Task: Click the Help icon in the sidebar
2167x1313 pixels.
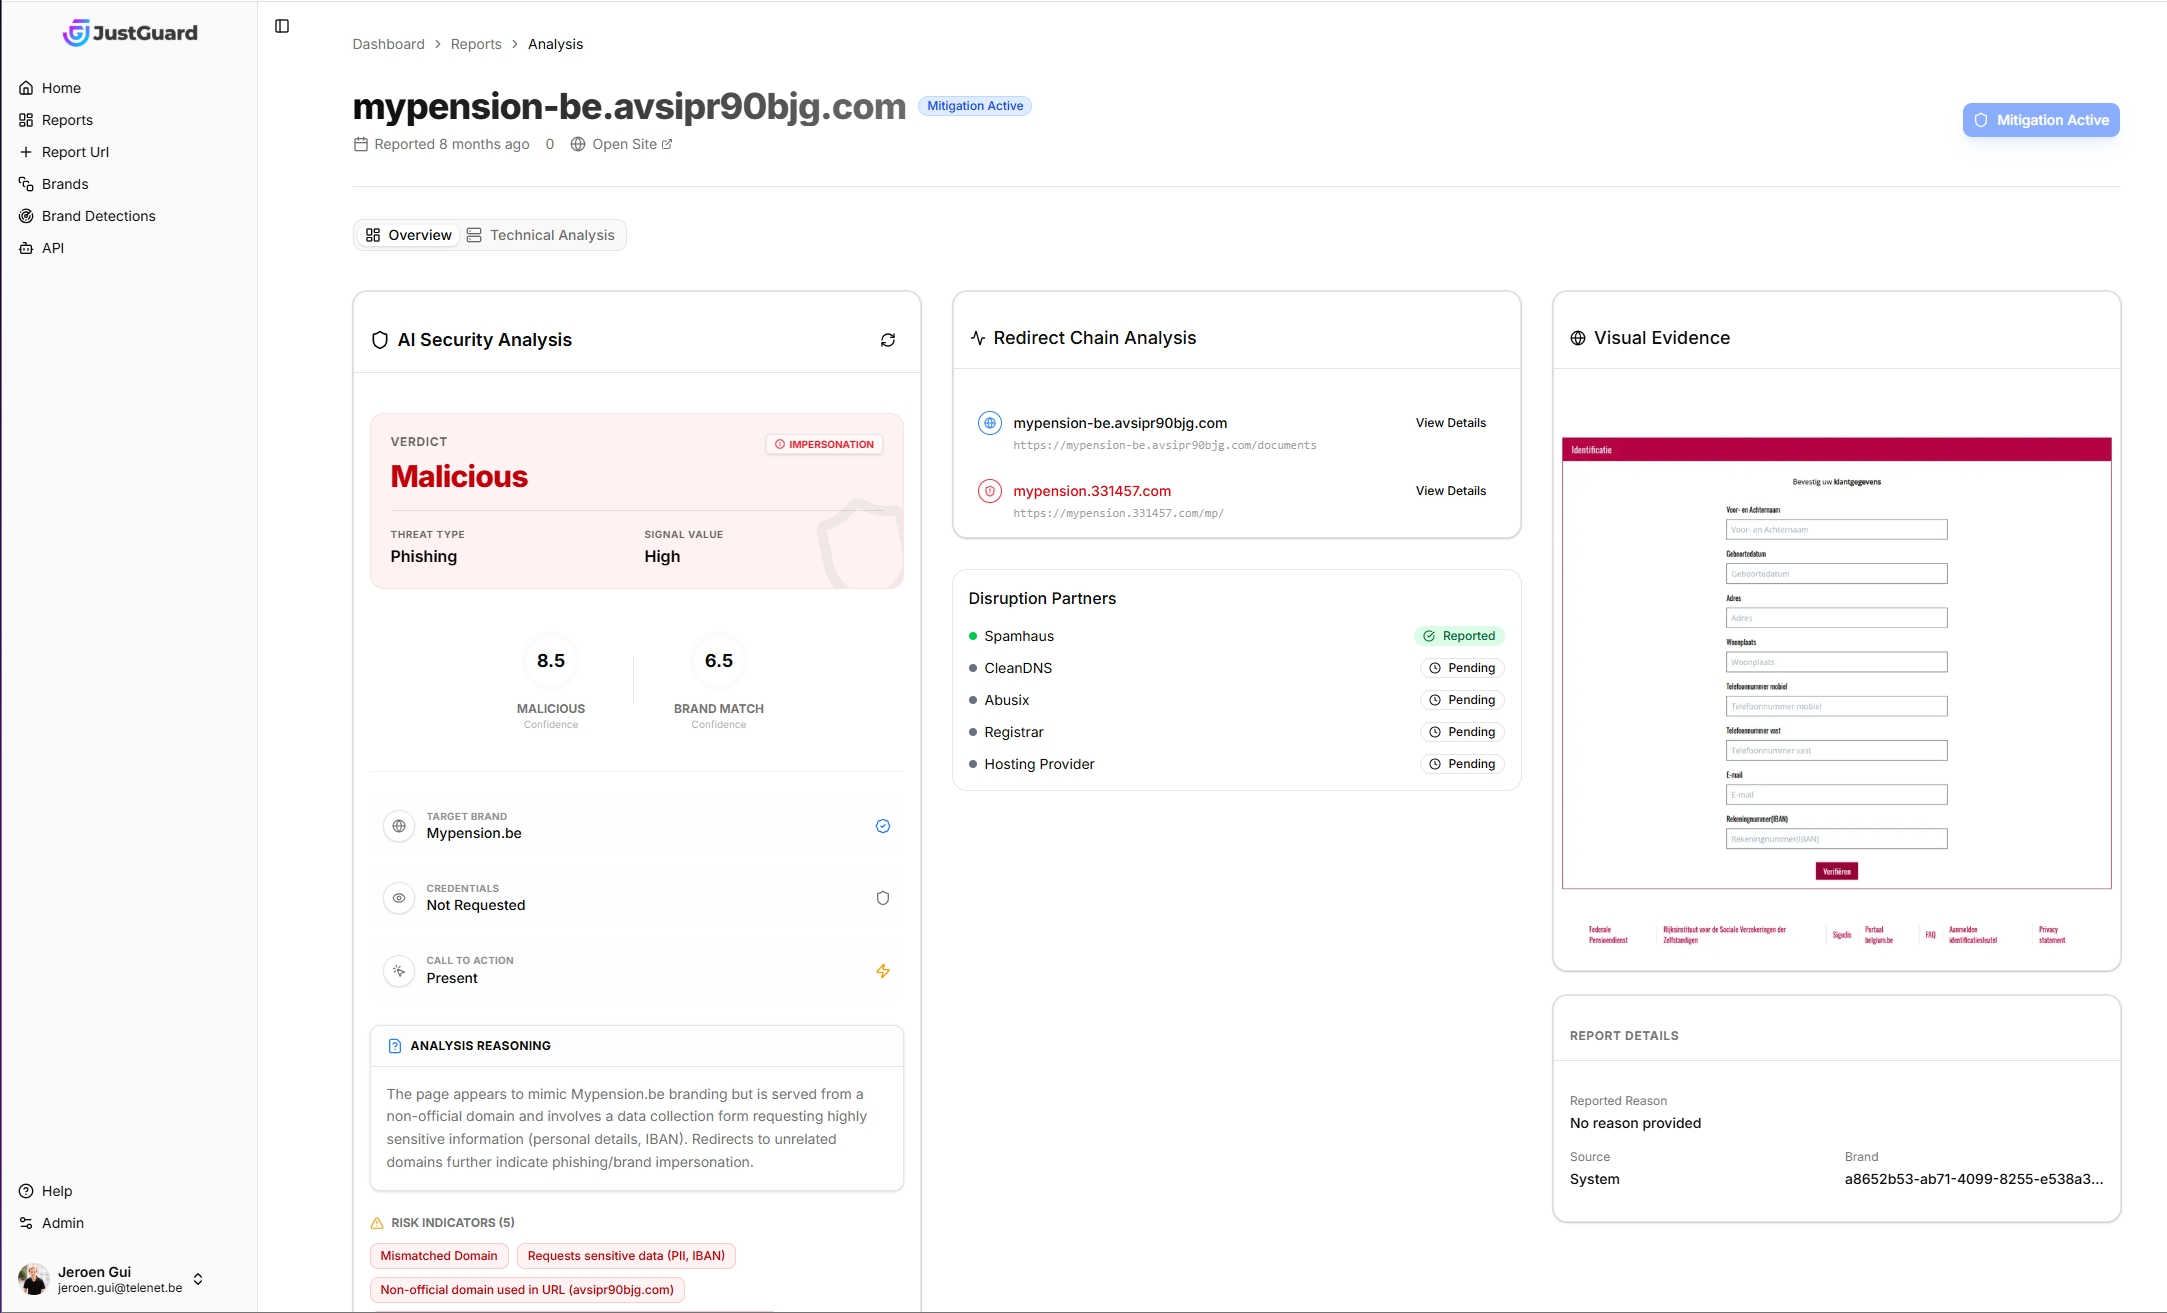Action: [x=25, y=1191]
